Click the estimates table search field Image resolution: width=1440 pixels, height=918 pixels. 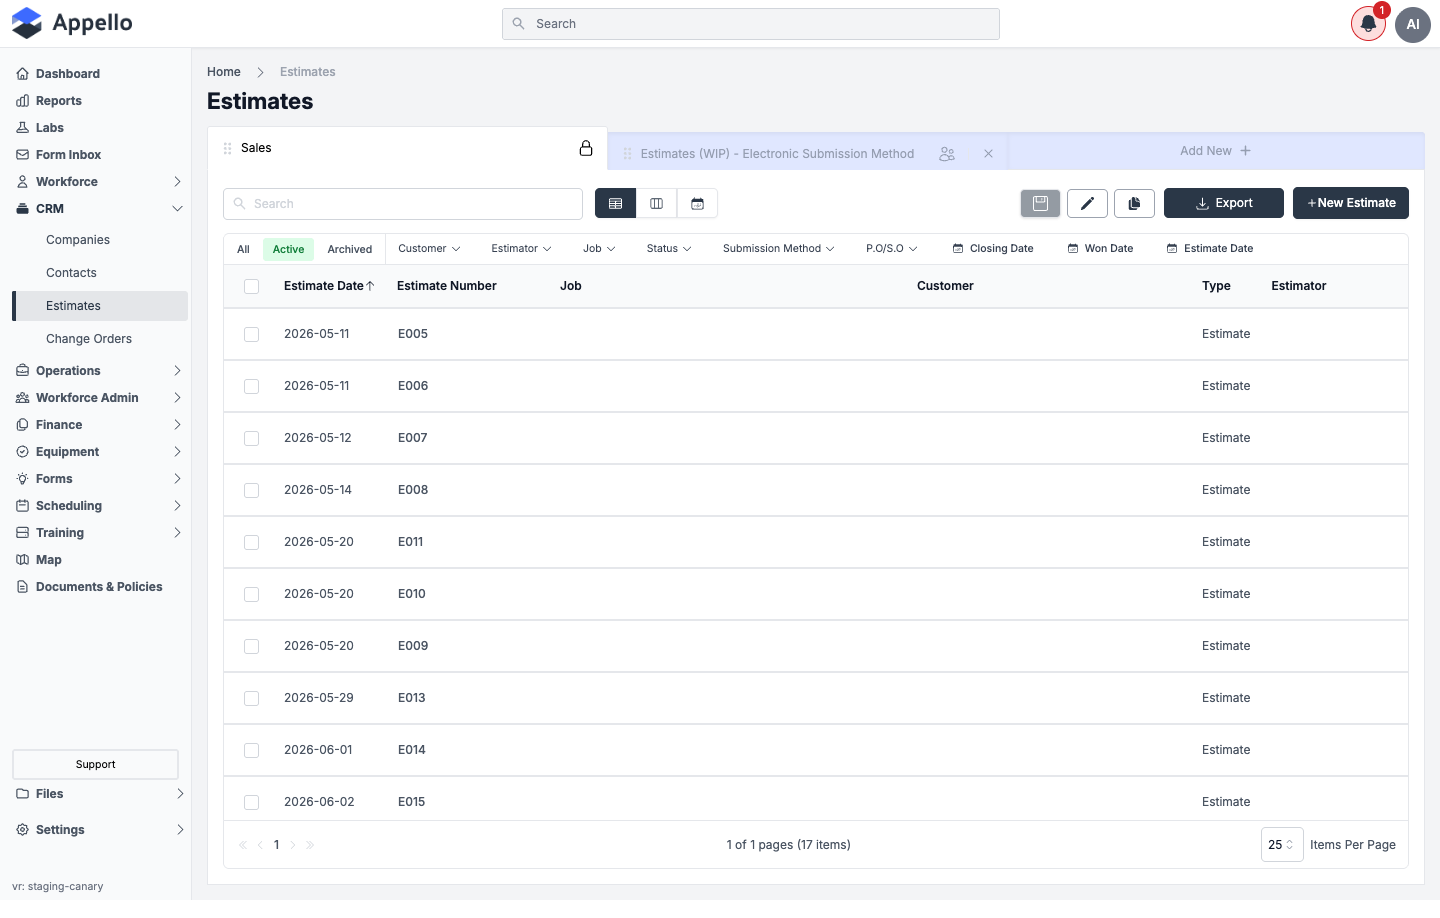pyautogui.click(x=403, y=204)
